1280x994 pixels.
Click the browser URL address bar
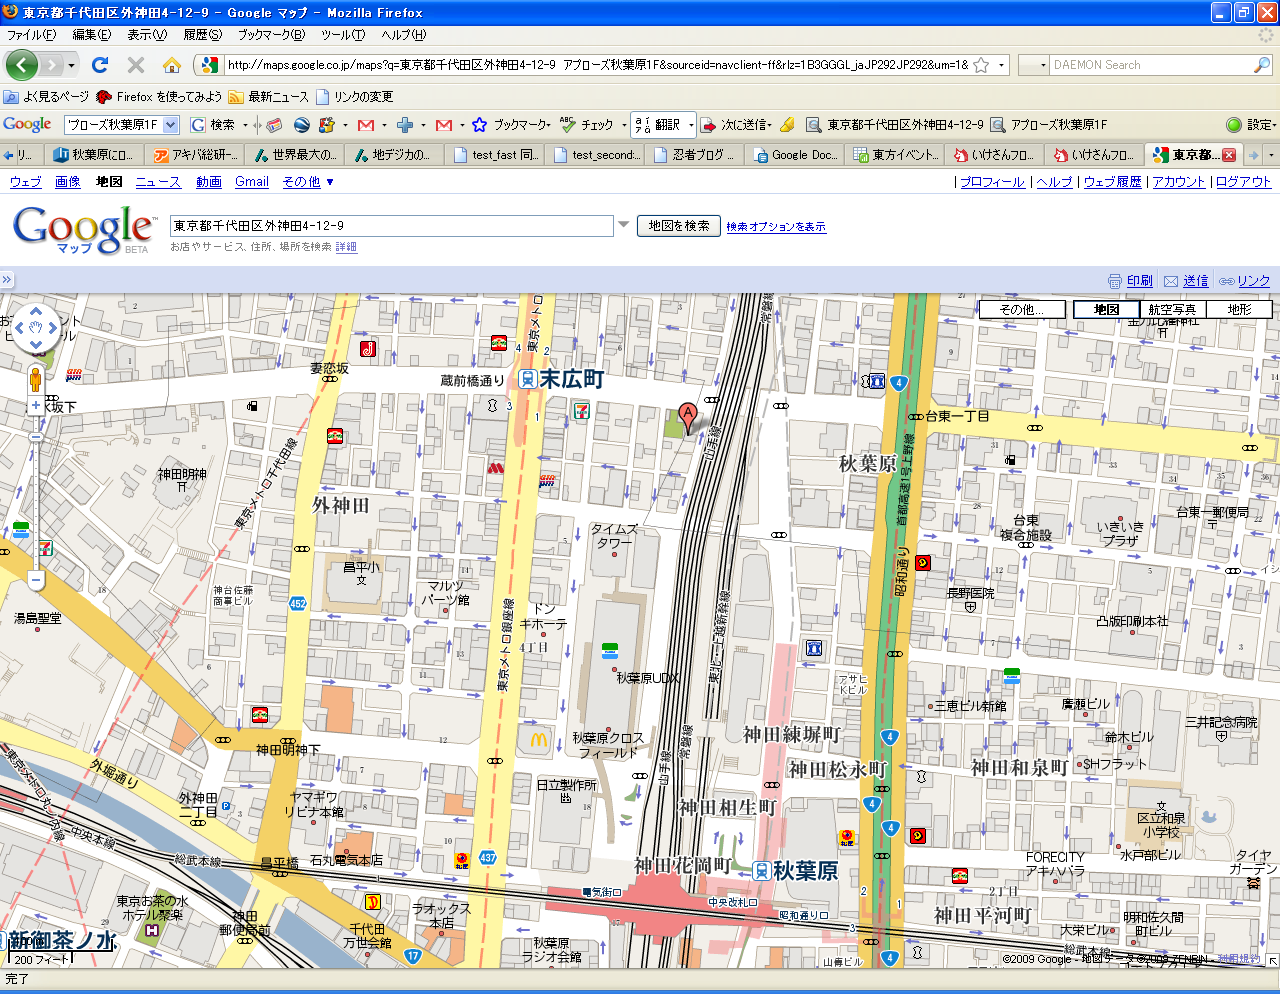coord(598,65)
